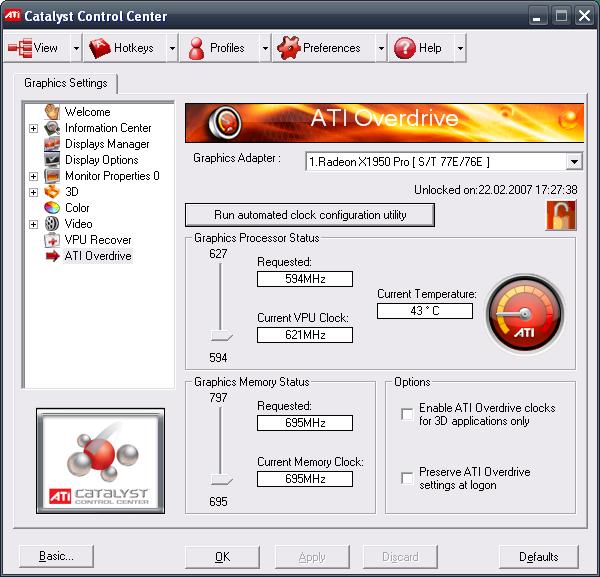Click the Profiles person icon
The image size is (600, 577).
click(197, 48)
